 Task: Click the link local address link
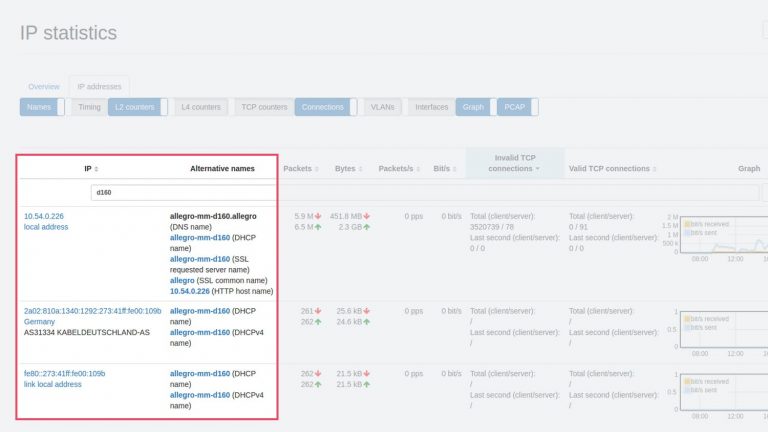53,384
